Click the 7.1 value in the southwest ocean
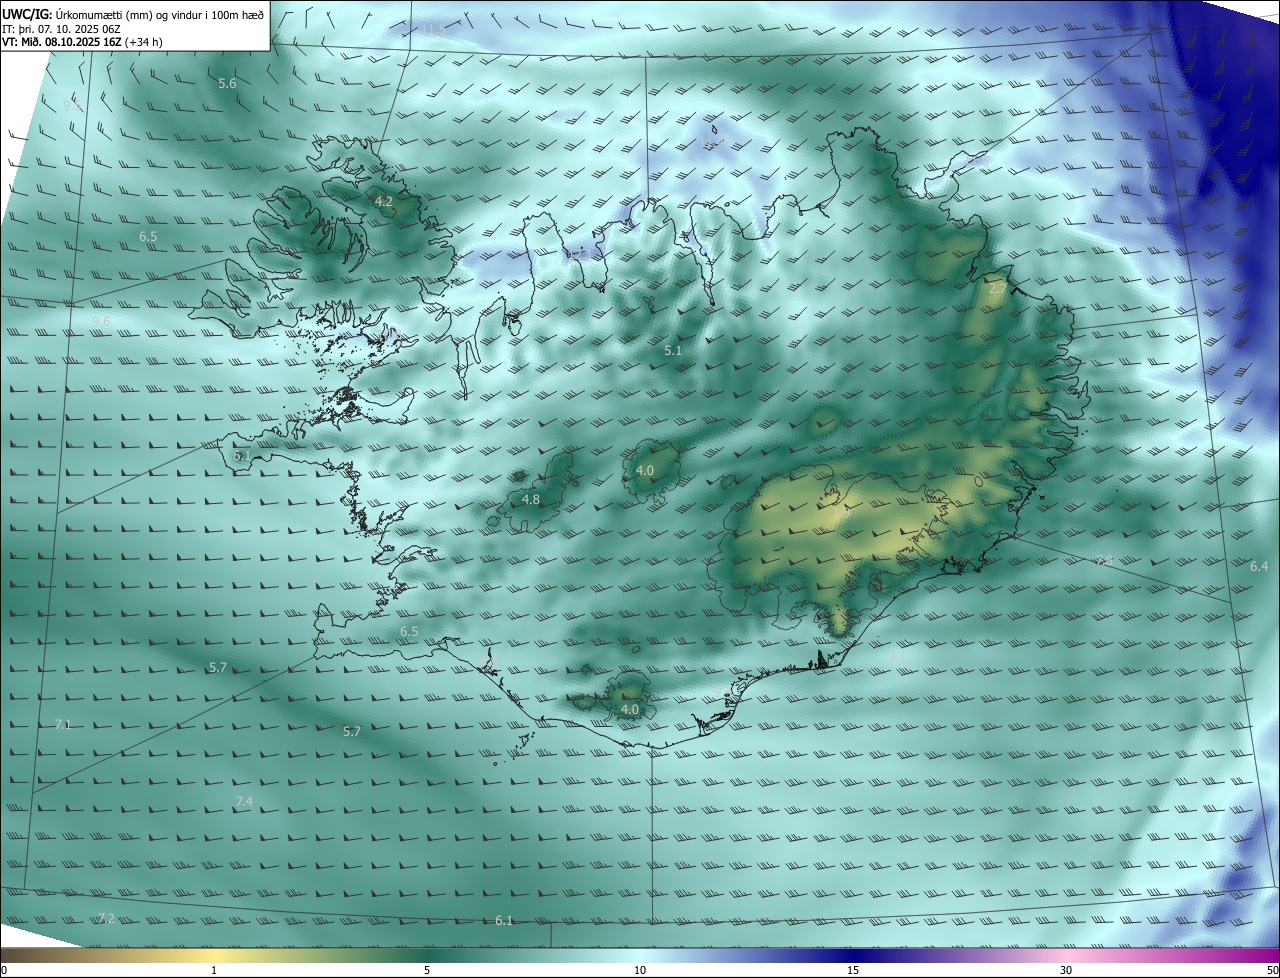 (63, 724)
